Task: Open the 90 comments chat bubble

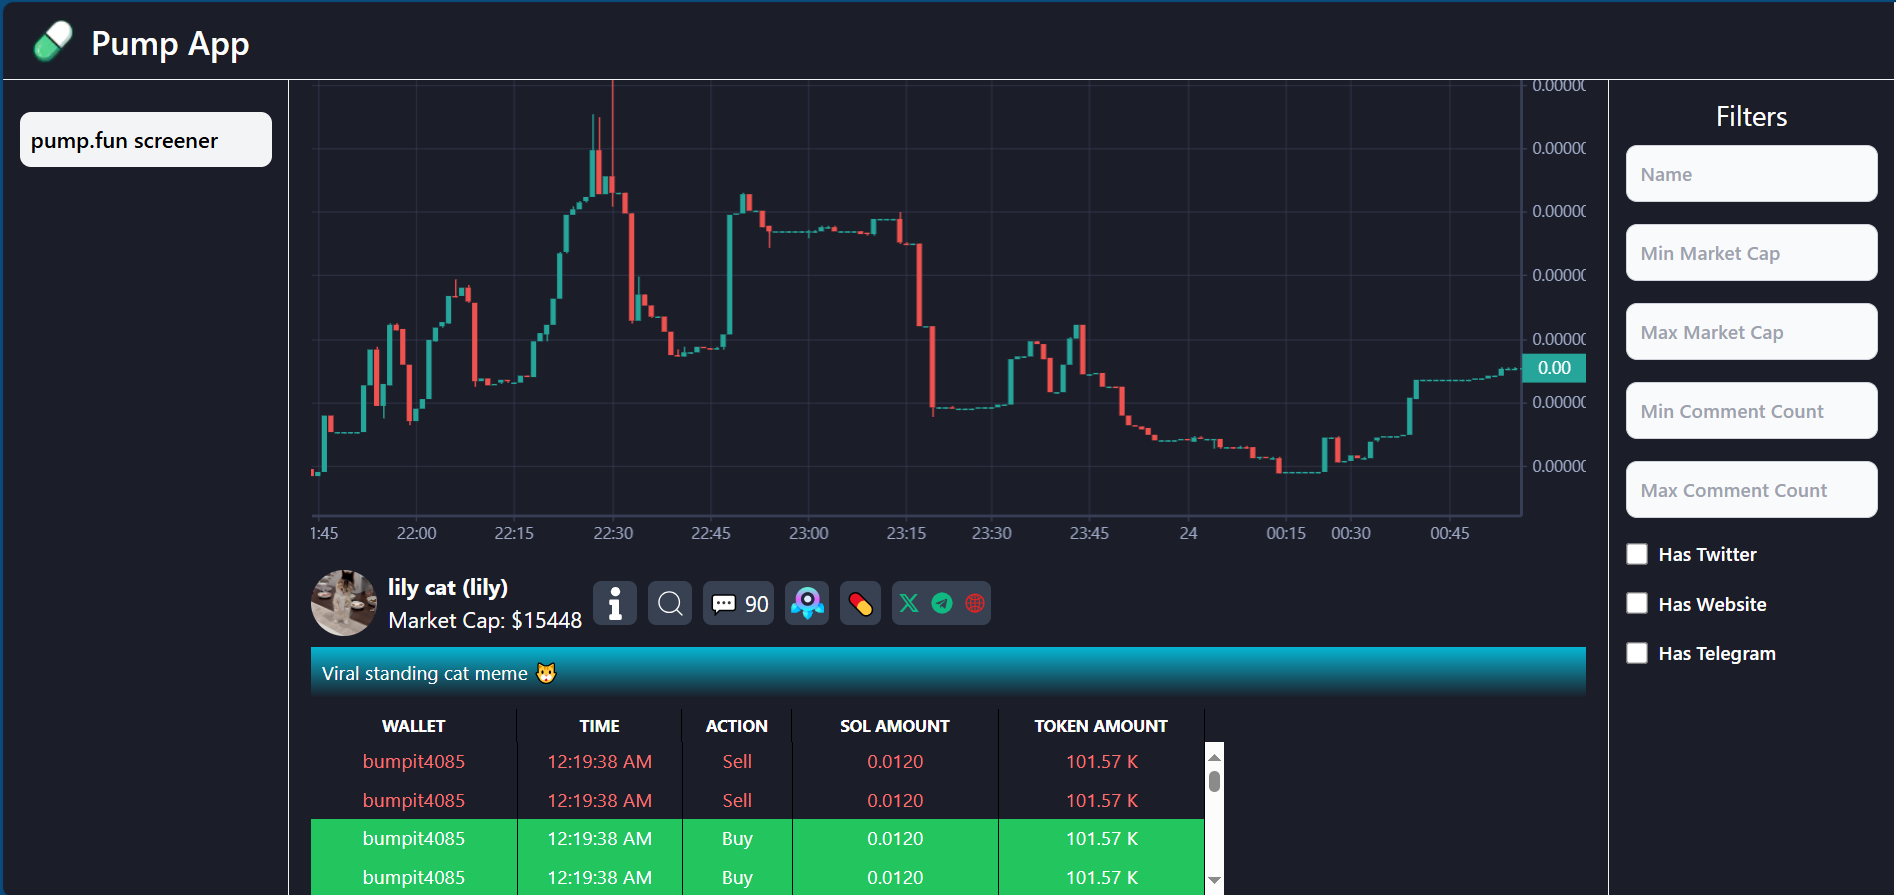Action: click(x=739, y=604)
